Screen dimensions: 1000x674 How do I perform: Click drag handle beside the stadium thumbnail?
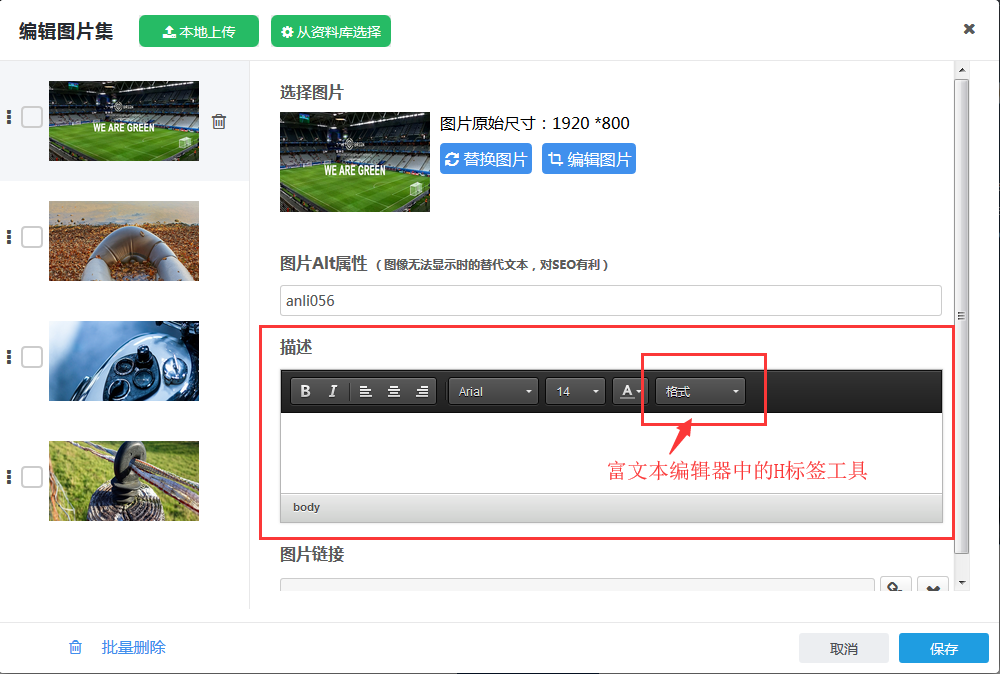(x=9, y=117)
